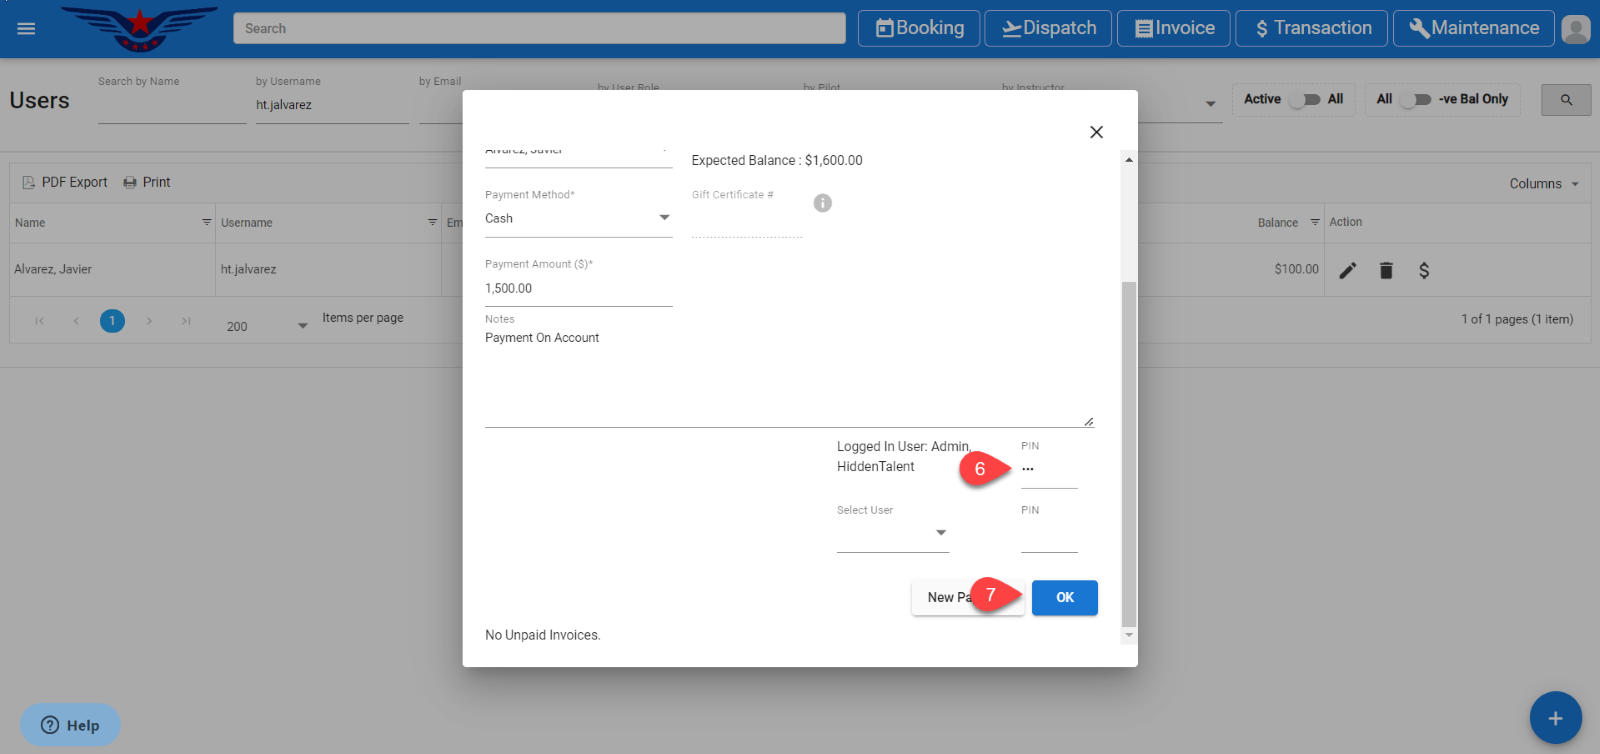Open the user profile avatar icon

1575,29
